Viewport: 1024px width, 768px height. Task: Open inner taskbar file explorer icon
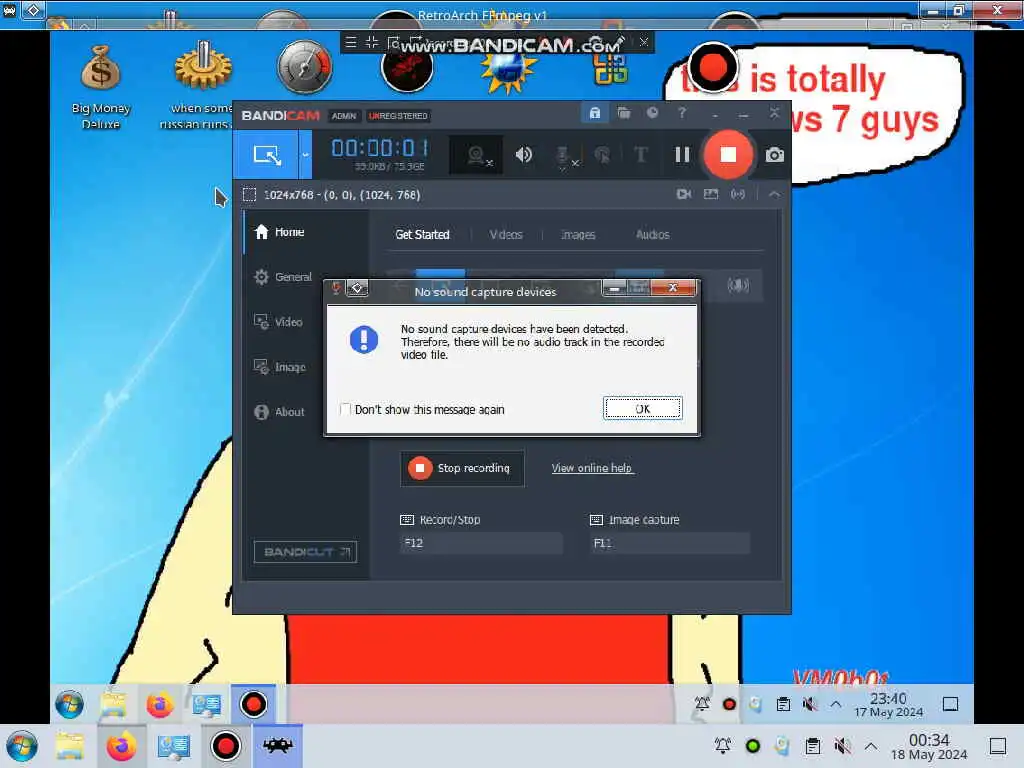113,704
